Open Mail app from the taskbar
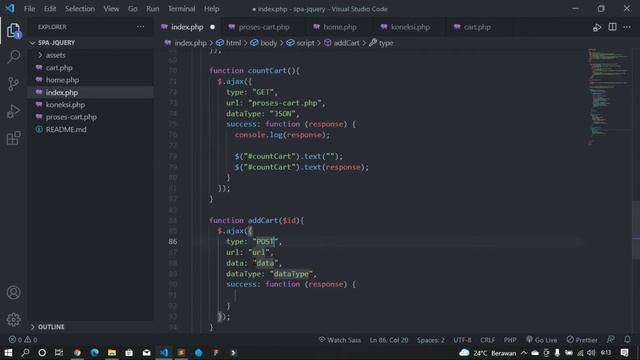The width and height of the screenshot is (640, 360). [x=147, y=353]
